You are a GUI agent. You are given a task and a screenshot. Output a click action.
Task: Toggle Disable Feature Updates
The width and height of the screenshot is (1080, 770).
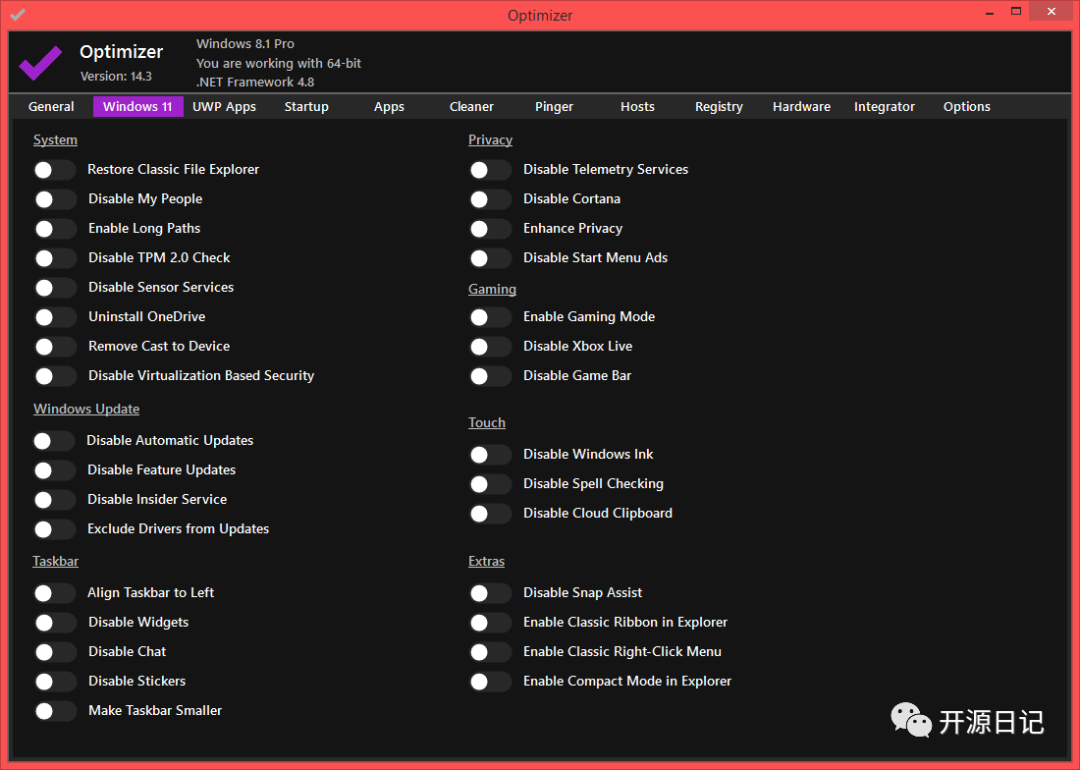[55, 470]
